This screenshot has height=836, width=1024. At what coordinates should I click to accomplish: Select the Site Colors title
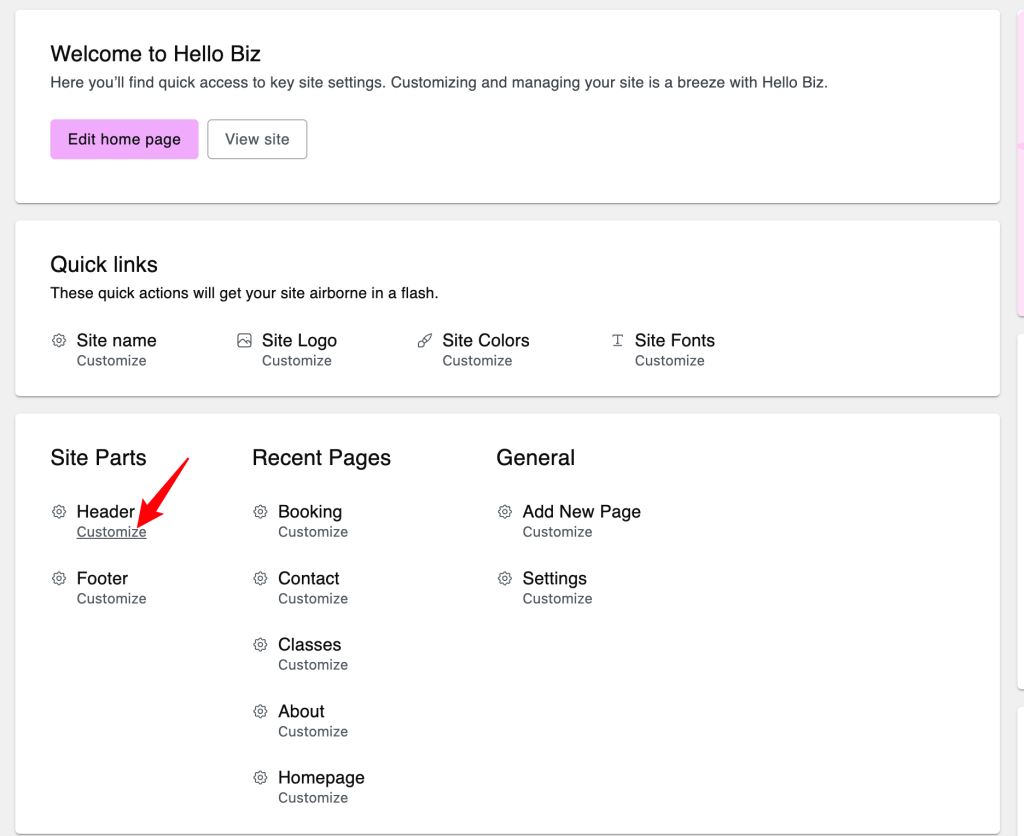[486, 340]
